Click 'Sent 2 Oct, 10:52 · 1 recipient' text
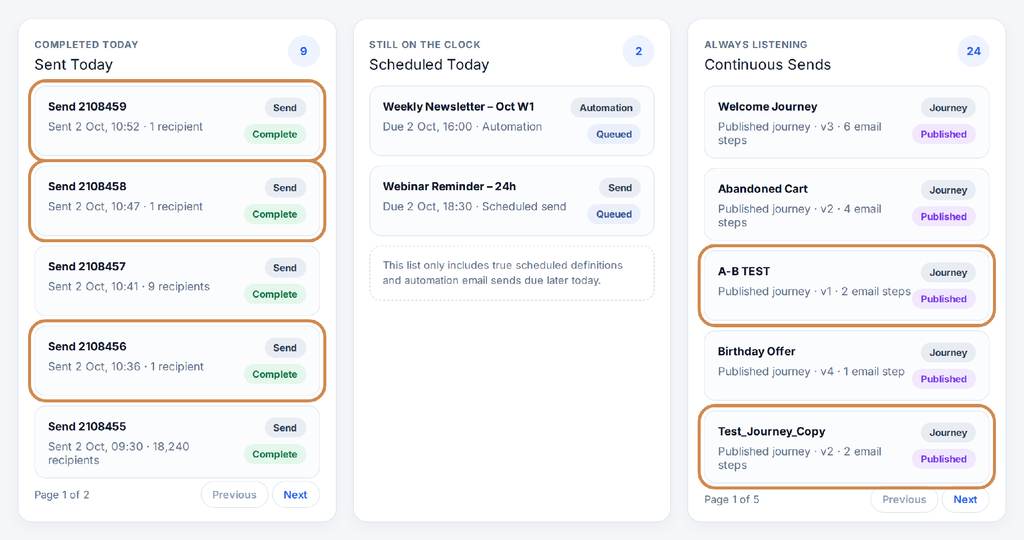 coord(125,127)
